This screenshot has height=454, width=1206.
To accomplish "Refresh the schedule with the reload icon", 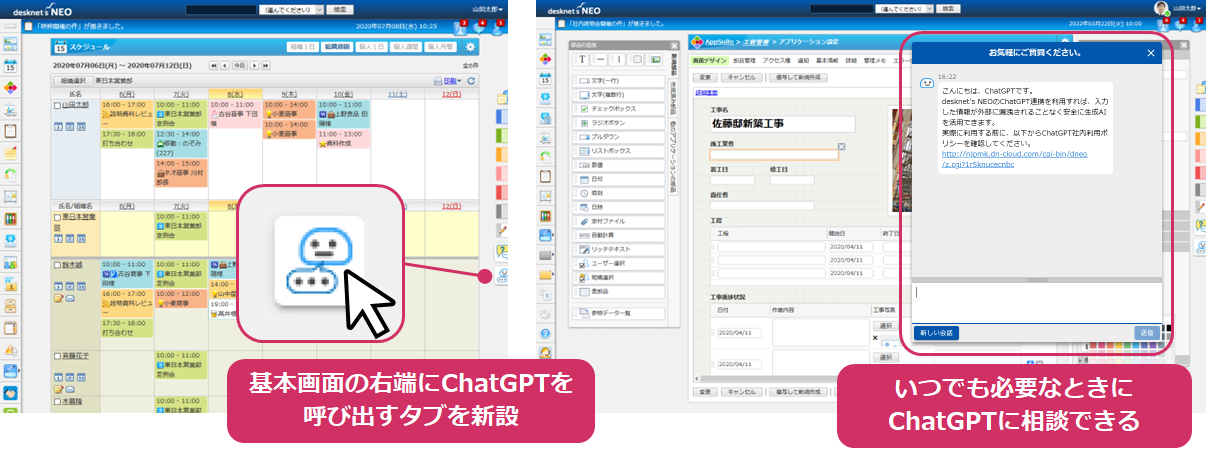I will pos(472,80).
